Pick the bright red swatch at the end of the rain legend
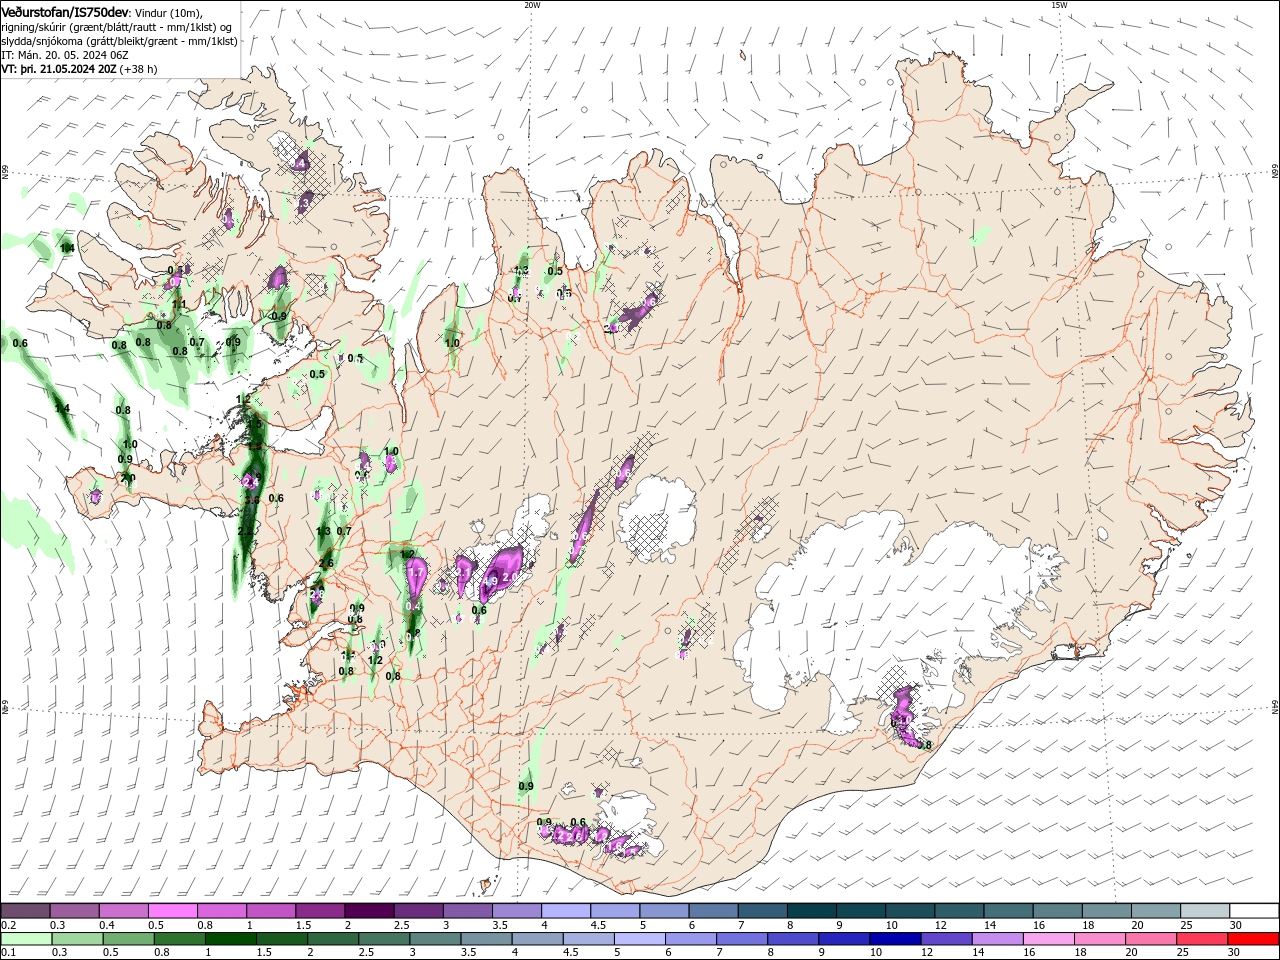Screen dimensions: 1280x960 tap(1254, 939)
